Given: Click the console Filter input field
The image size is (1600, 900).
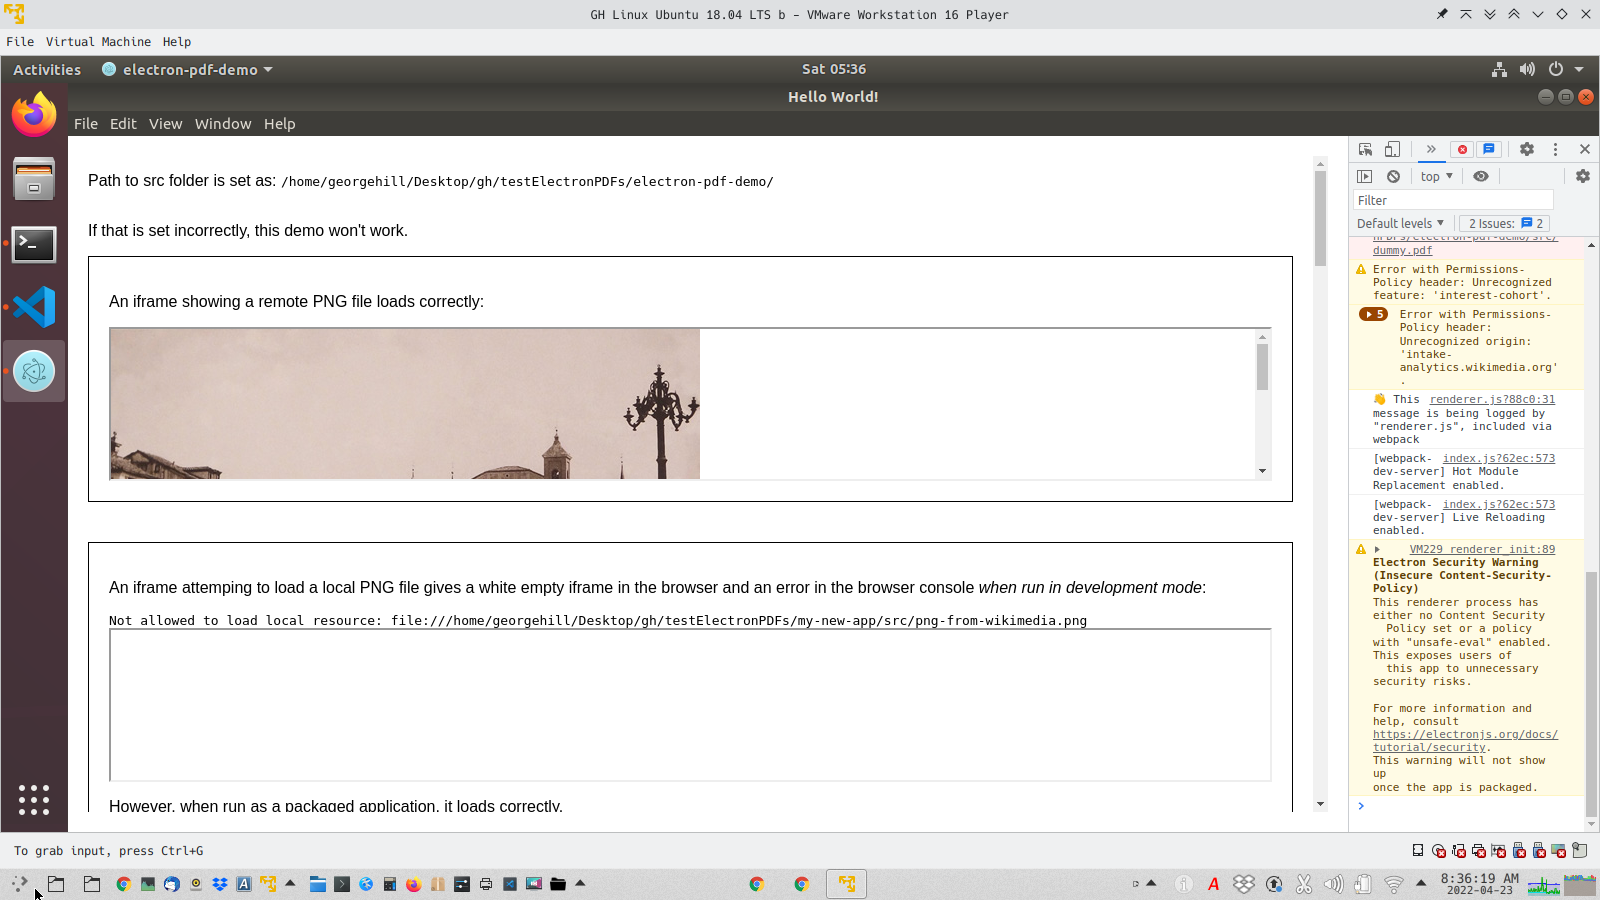Looking at the screenshot, I should pyautogui.click(x=1452, y=200).
